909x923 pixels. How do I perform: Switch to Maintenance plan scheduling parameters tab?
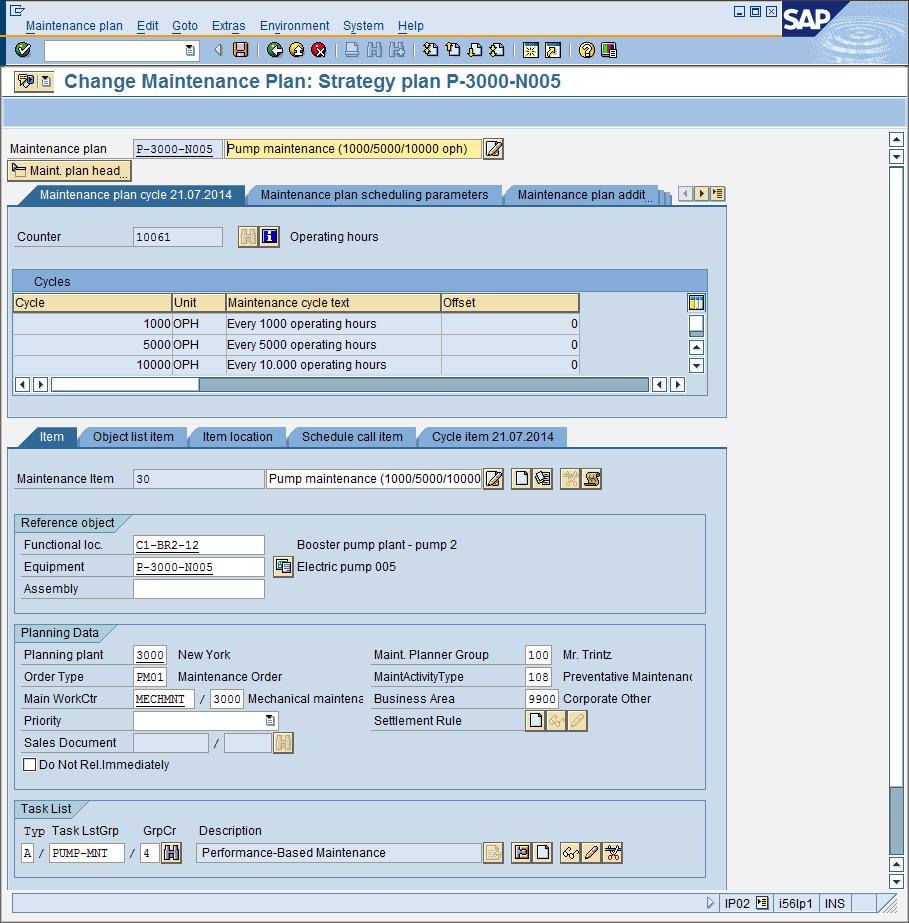(374, 195)
